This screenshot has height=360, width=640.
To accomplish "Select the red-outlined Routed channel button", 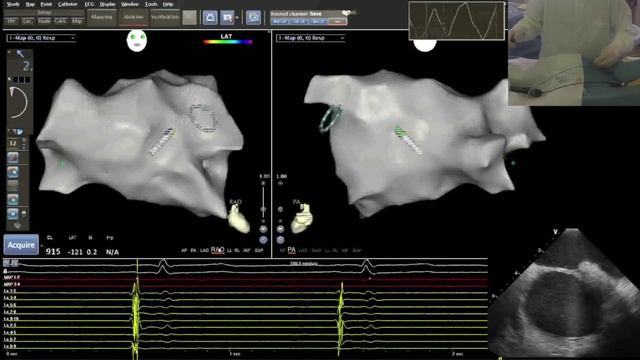I will [x=337, y=21].
